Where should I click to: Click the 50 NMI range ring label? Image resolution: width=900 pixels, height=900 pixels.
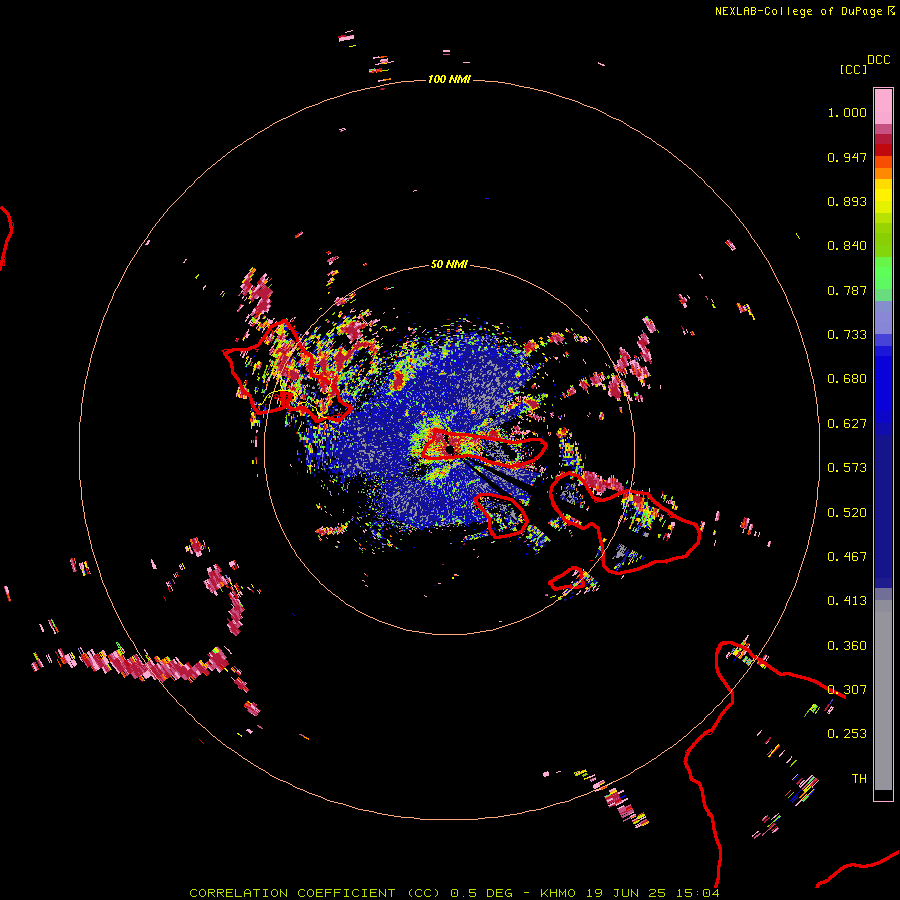449,264
